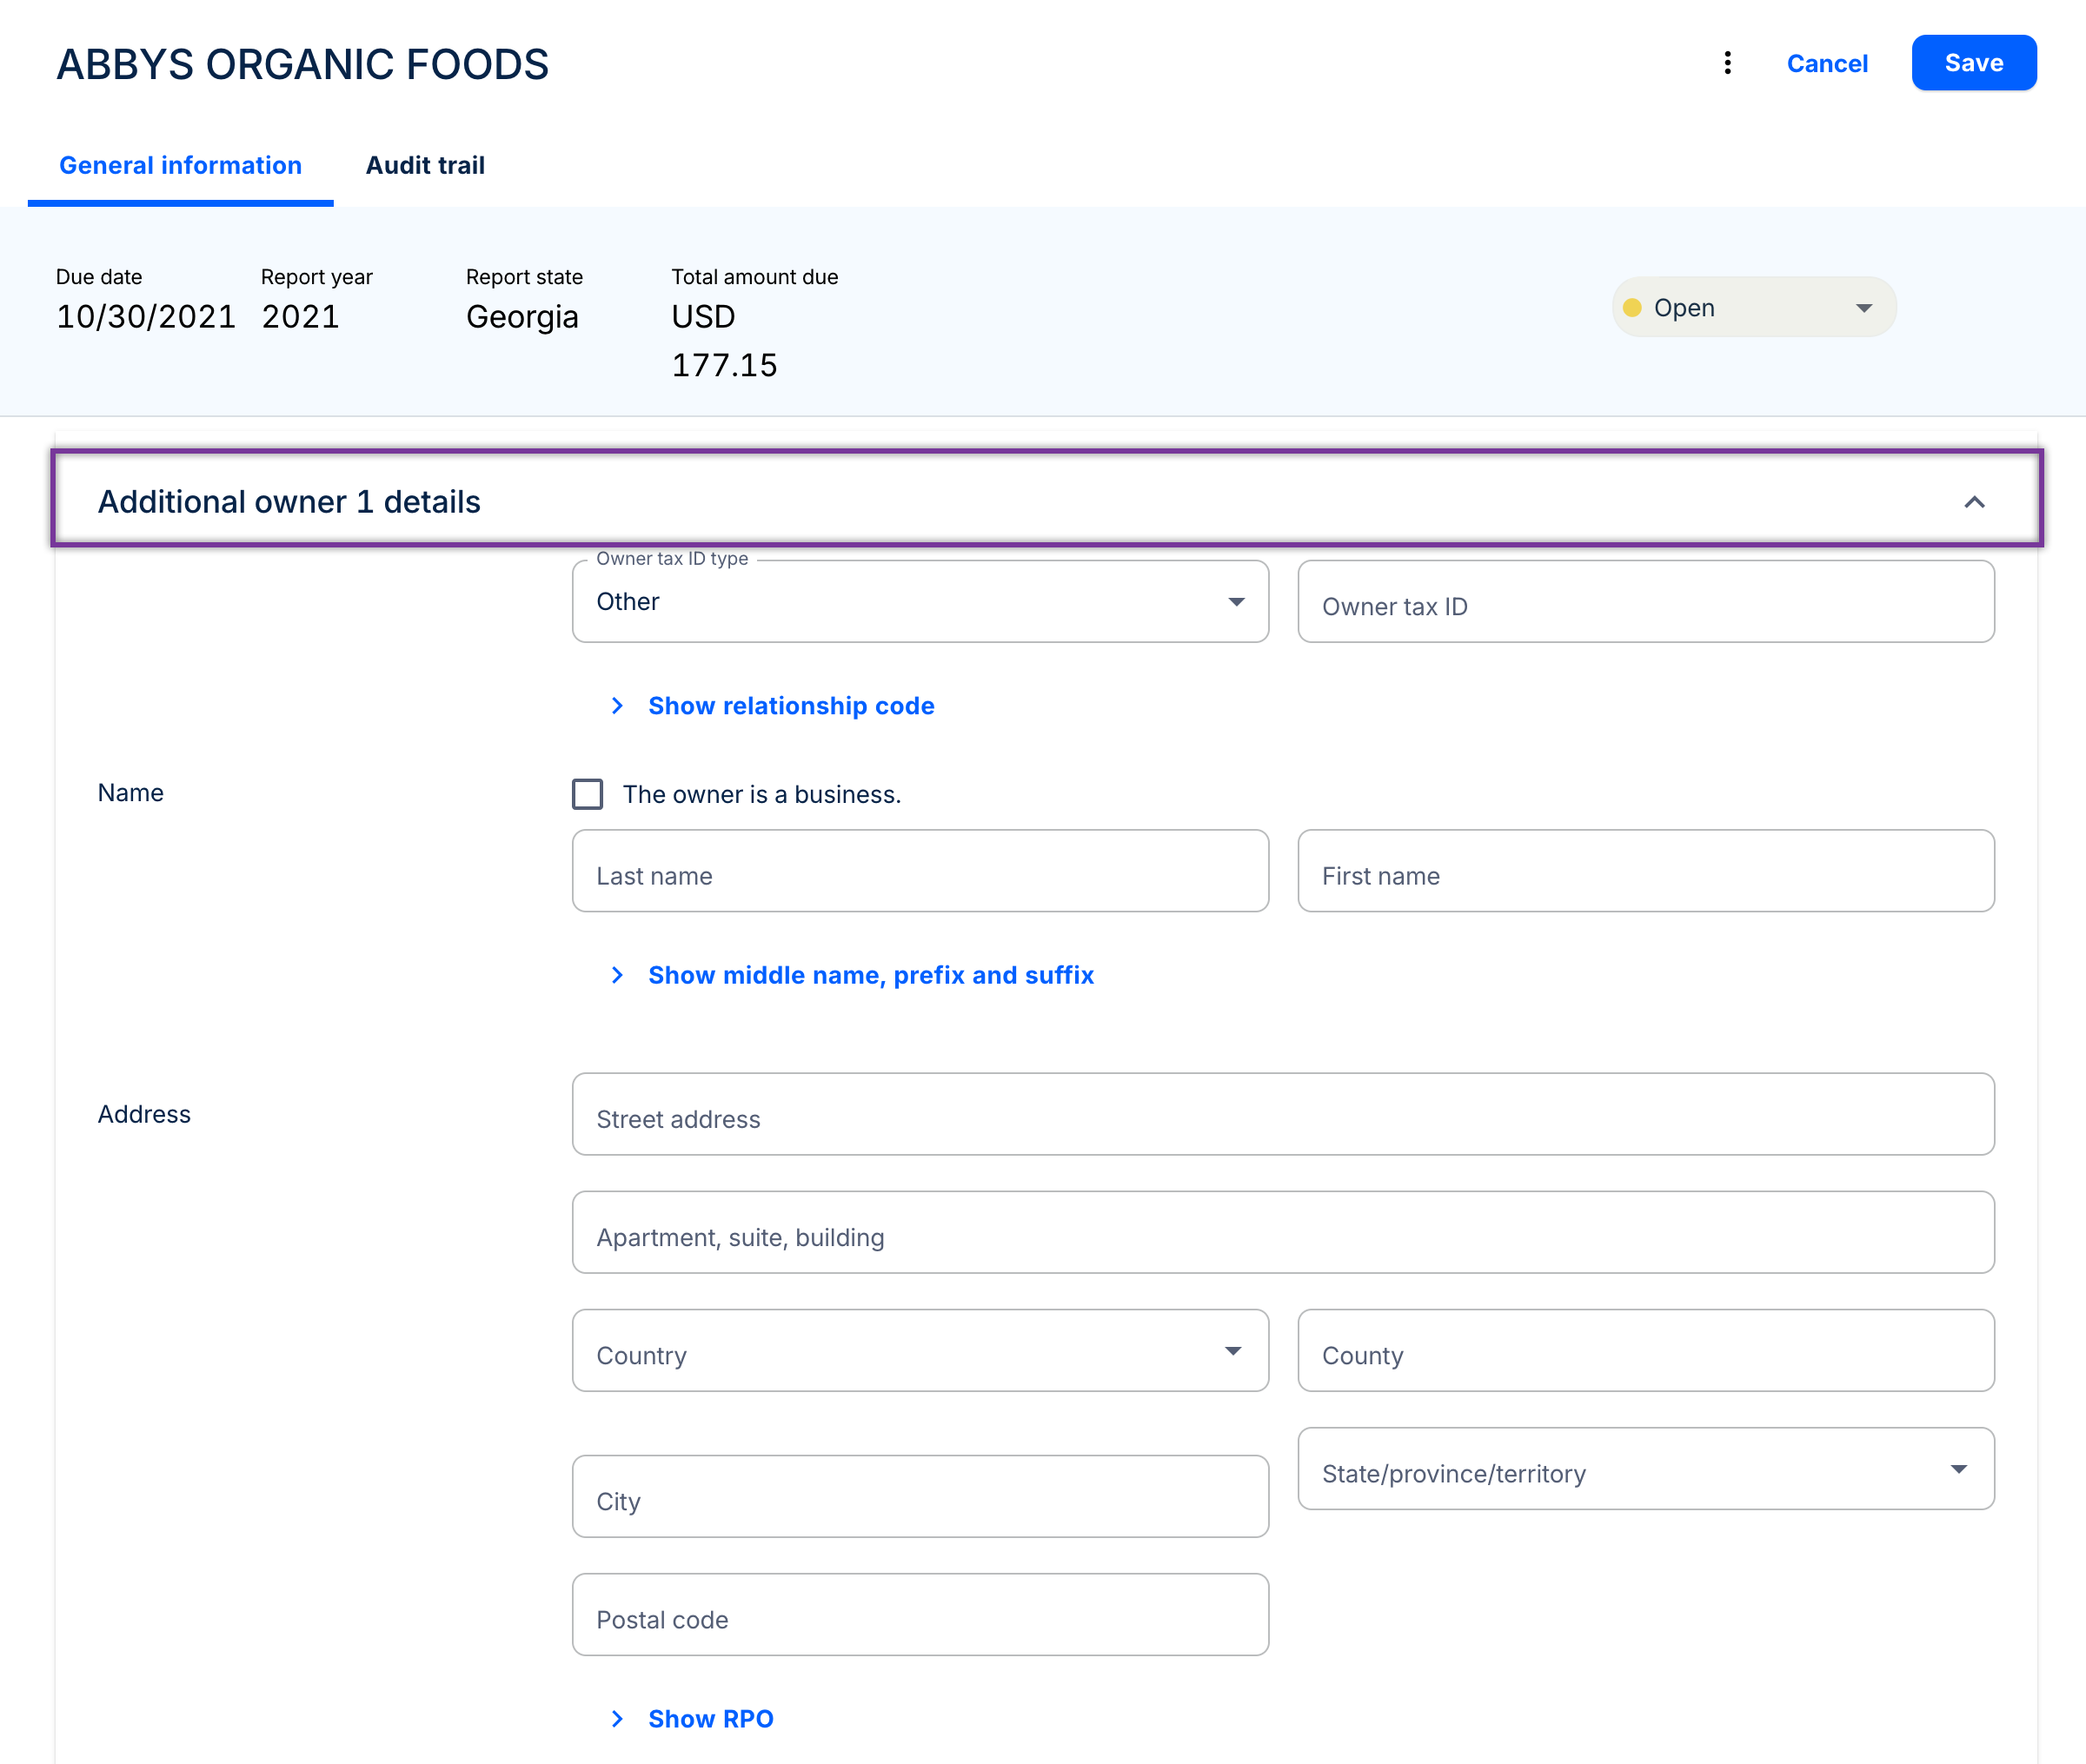Click the Postal code input
Viewport: 2086px width, 1764px height.
[919, 1615]
